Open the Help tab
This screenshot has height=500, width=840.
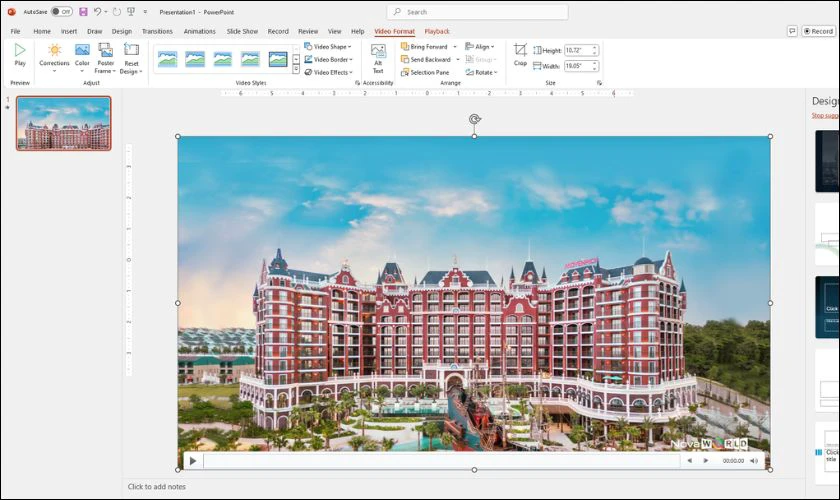[357, 31]
